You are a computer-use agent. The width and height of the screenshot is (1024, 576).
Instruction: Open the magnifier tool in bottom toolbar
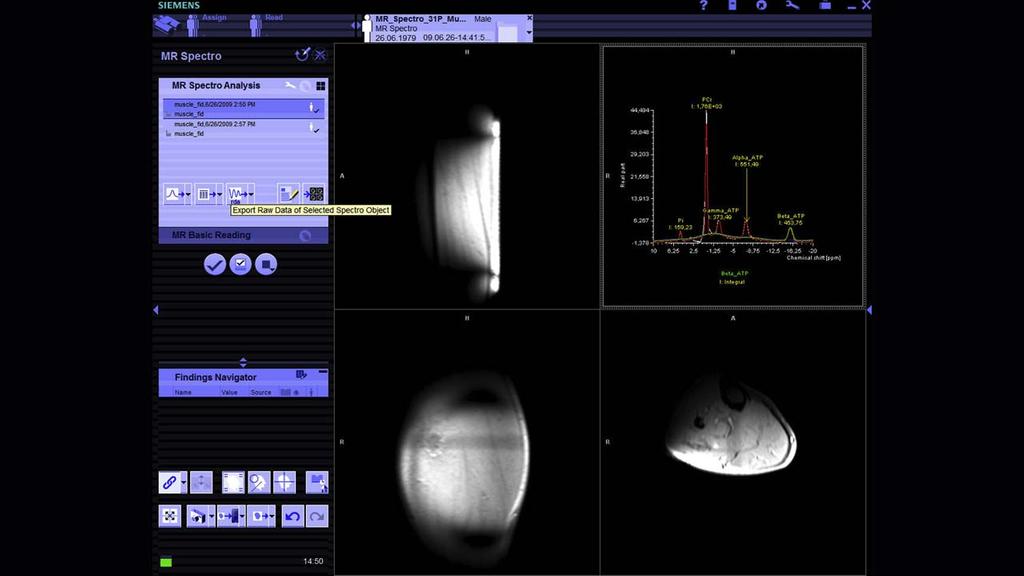pos(258,482)
